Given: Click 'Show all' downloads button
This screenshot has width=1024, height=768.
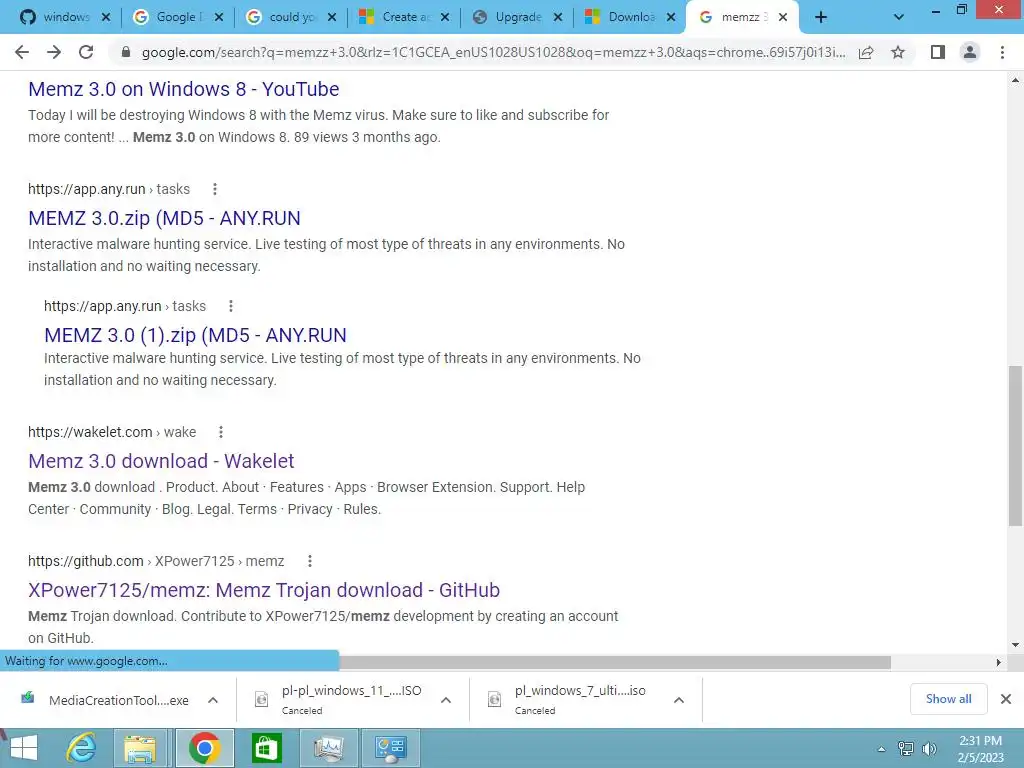Looking at the screenshot, I should pyautogui.click(x=948, y=699).
